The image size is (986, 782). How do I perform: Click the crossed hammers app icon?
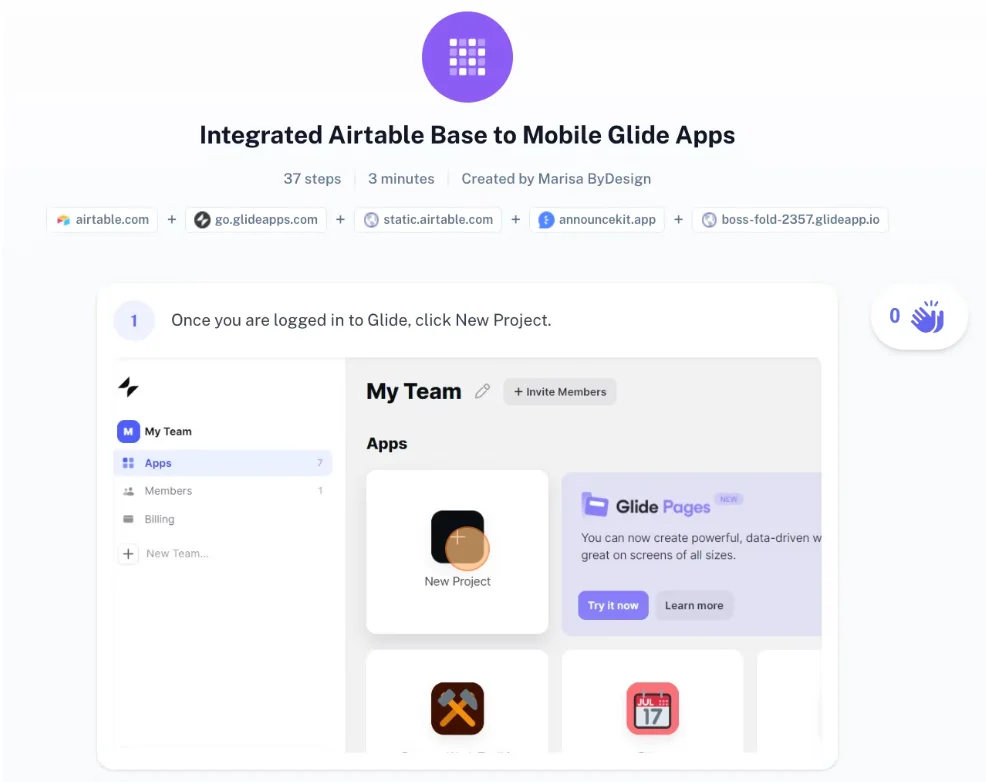coord(457,708)
